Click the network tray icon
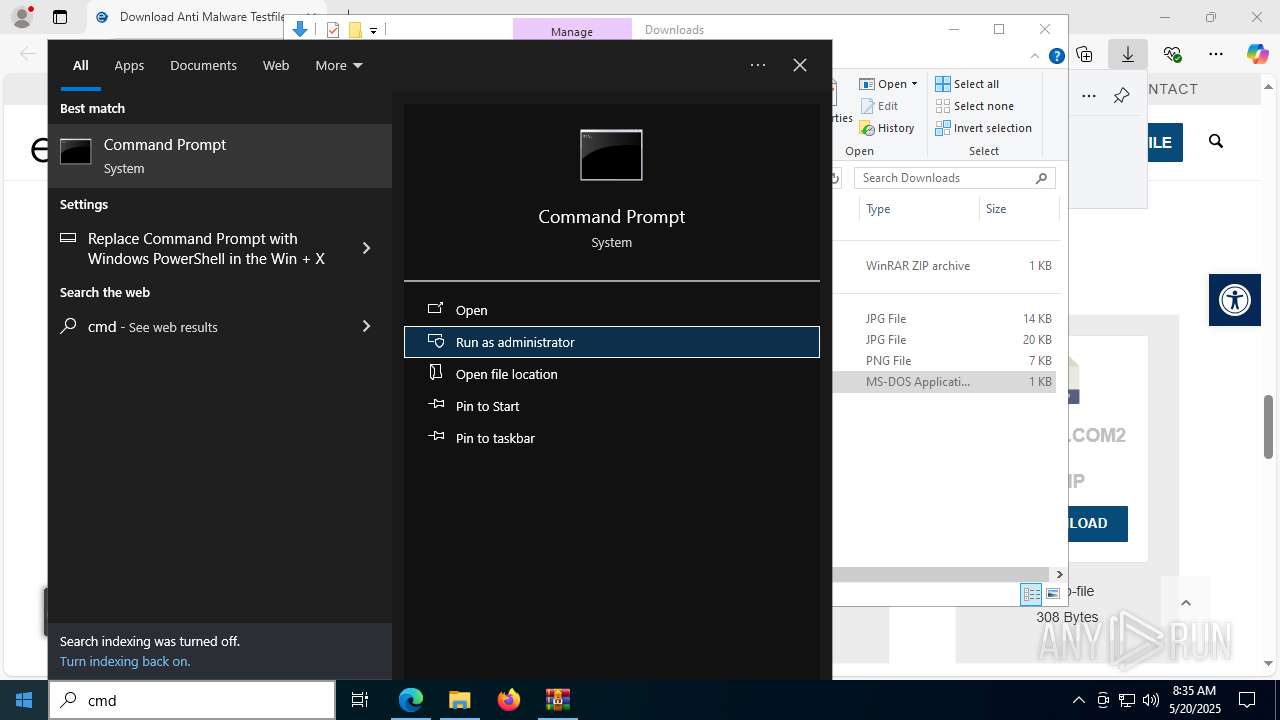Screen dimensions: 1280x720 click(1127, 700)
